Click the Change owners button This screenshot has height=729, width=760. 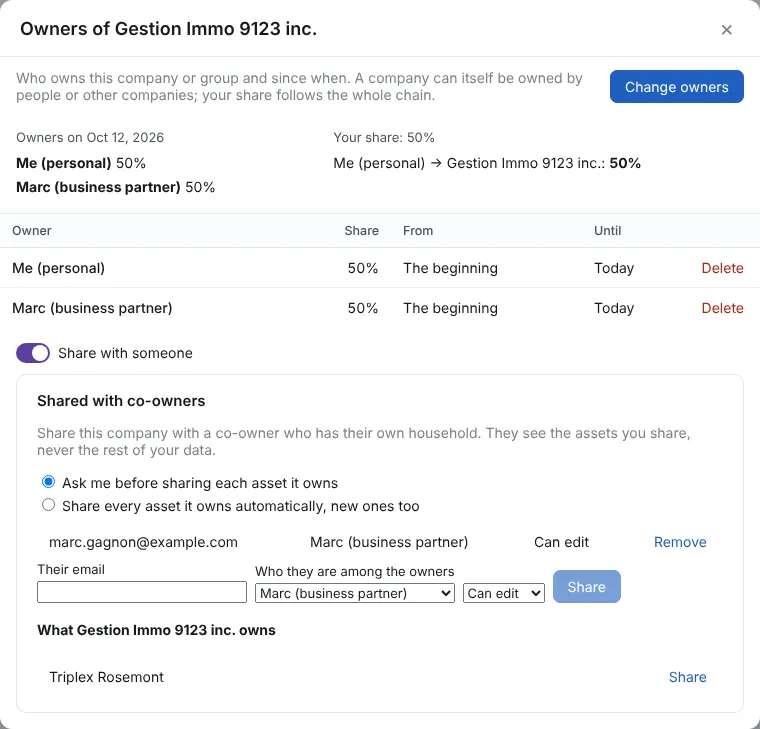click(676, 87)
